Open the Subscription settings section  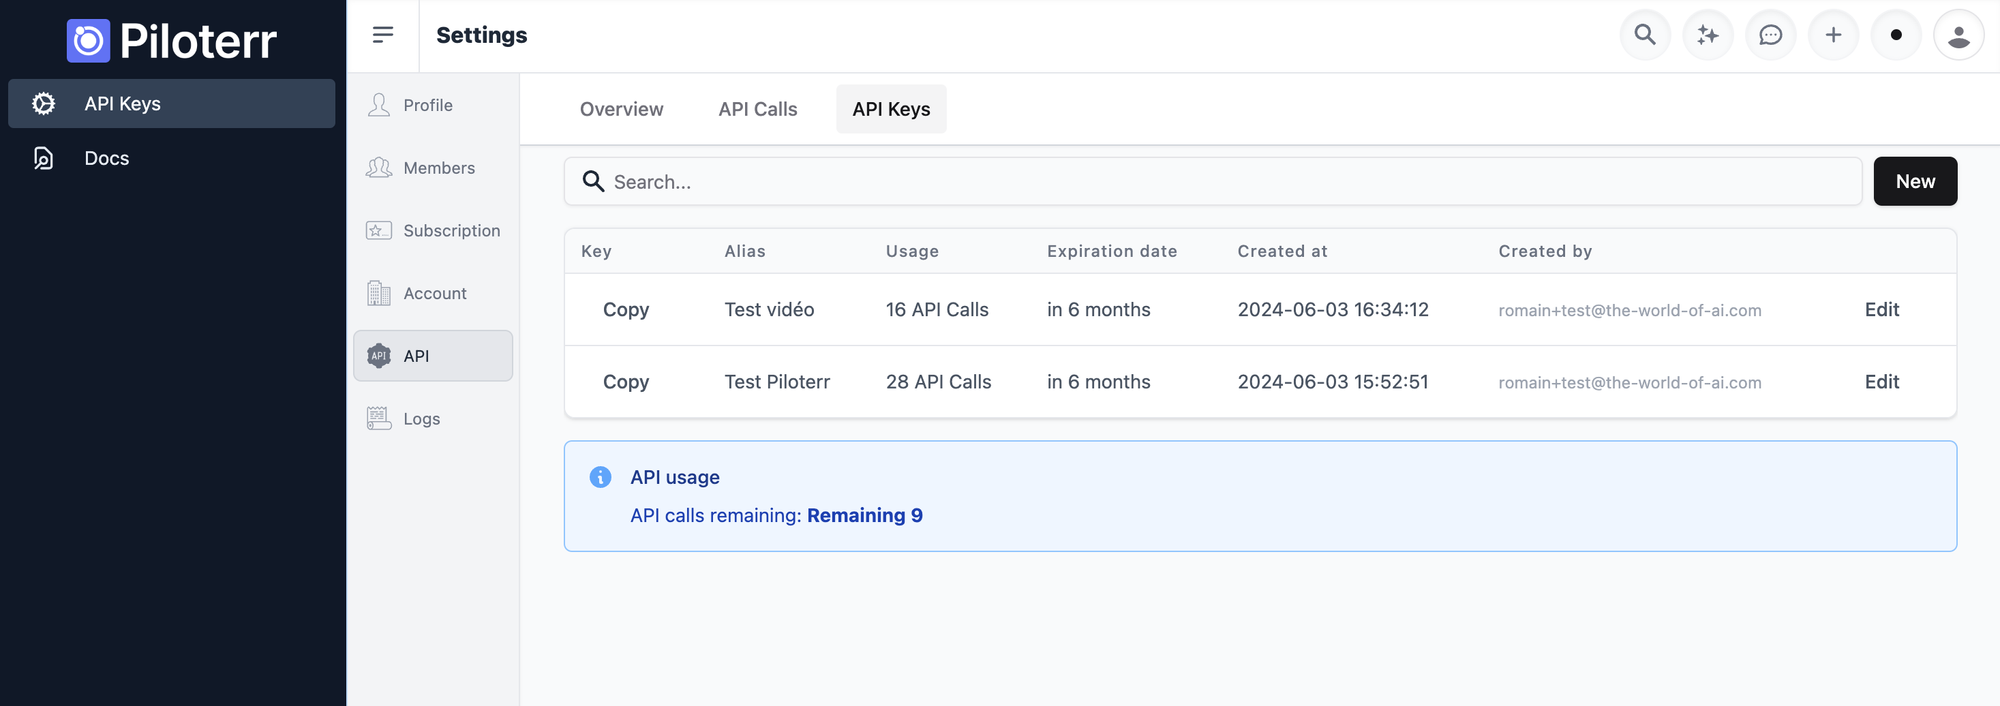point(451,231)
